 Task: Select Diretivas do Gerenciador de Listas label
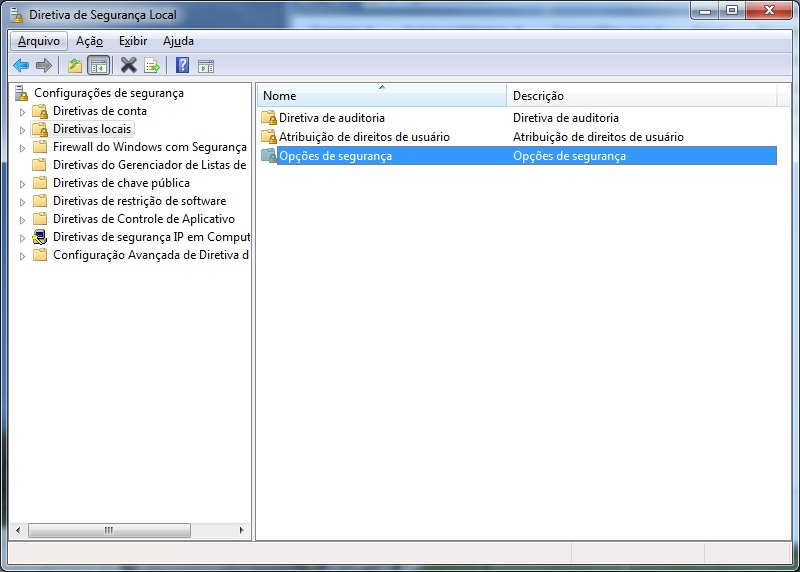point(149,165)
